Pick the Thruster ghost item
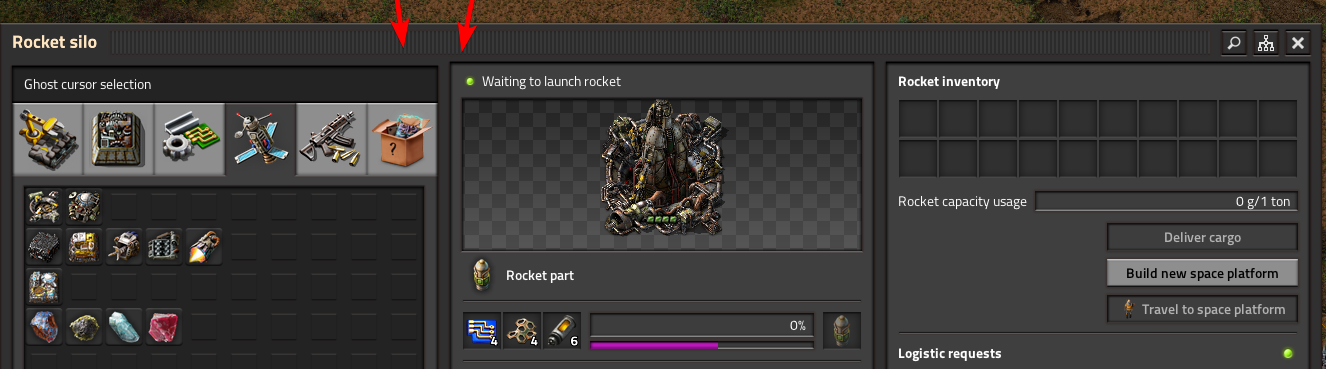Viewport: 1326px width, 369px height. [204, 246]
